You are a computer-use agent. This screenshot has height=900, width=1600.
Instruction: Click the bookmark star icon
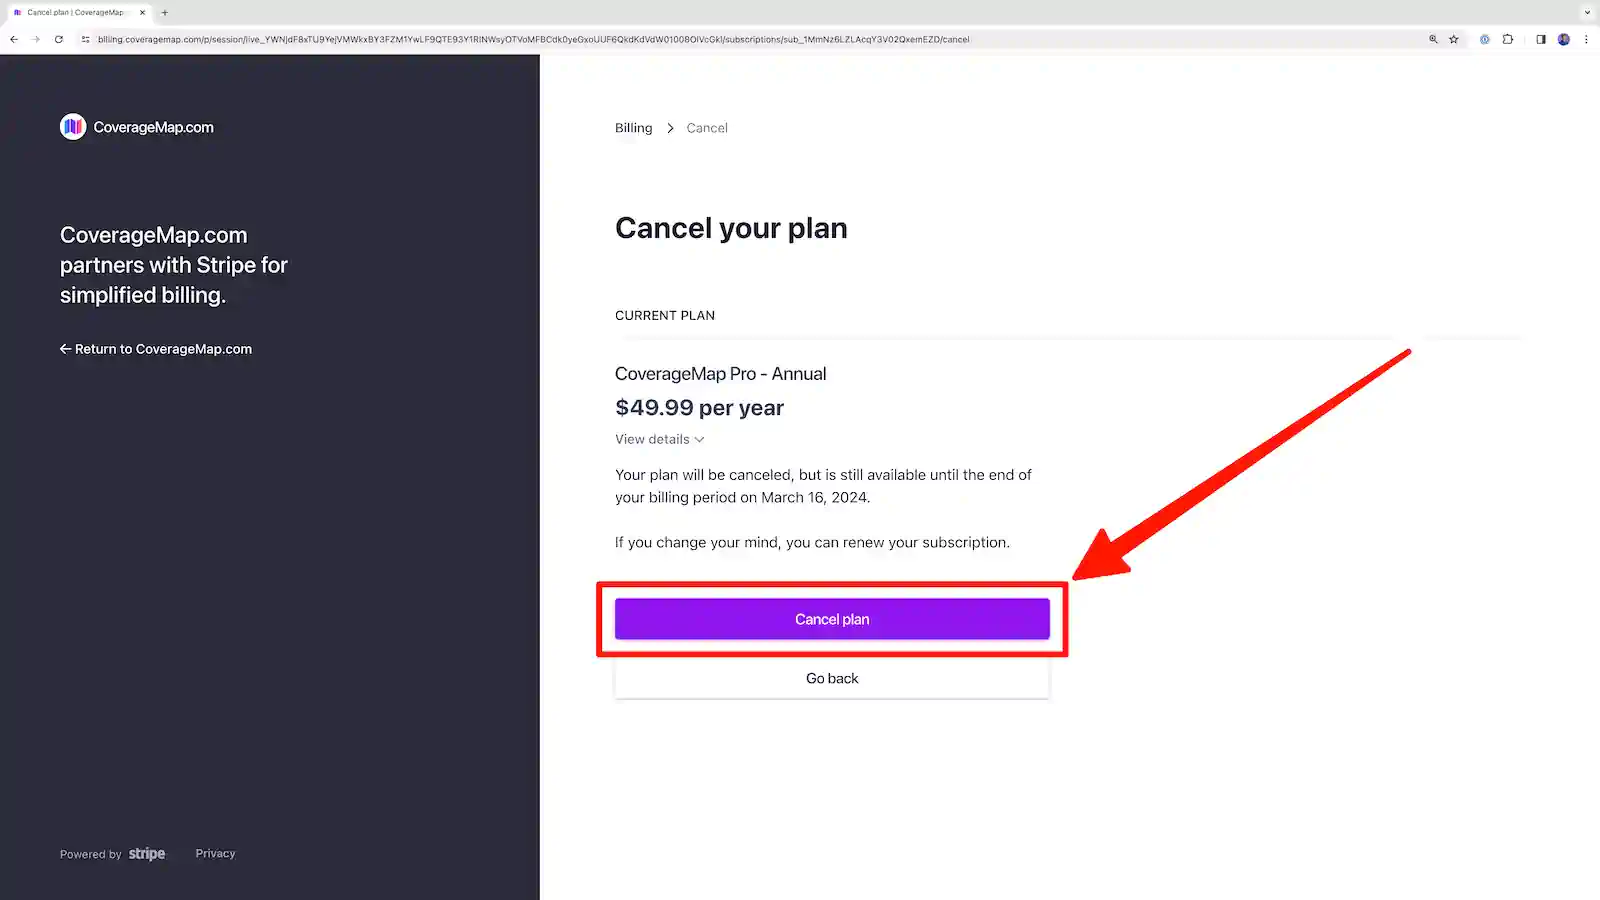1453,39
